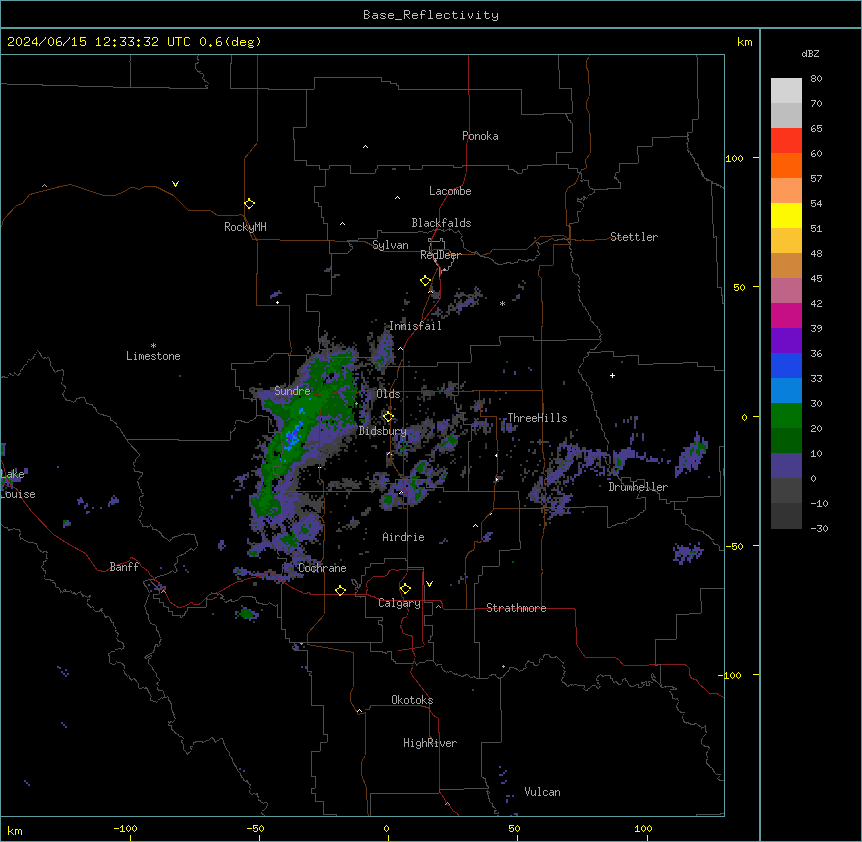
Task: Pick the red swatch between 65 and 60 dBZ
Action: 786,141
